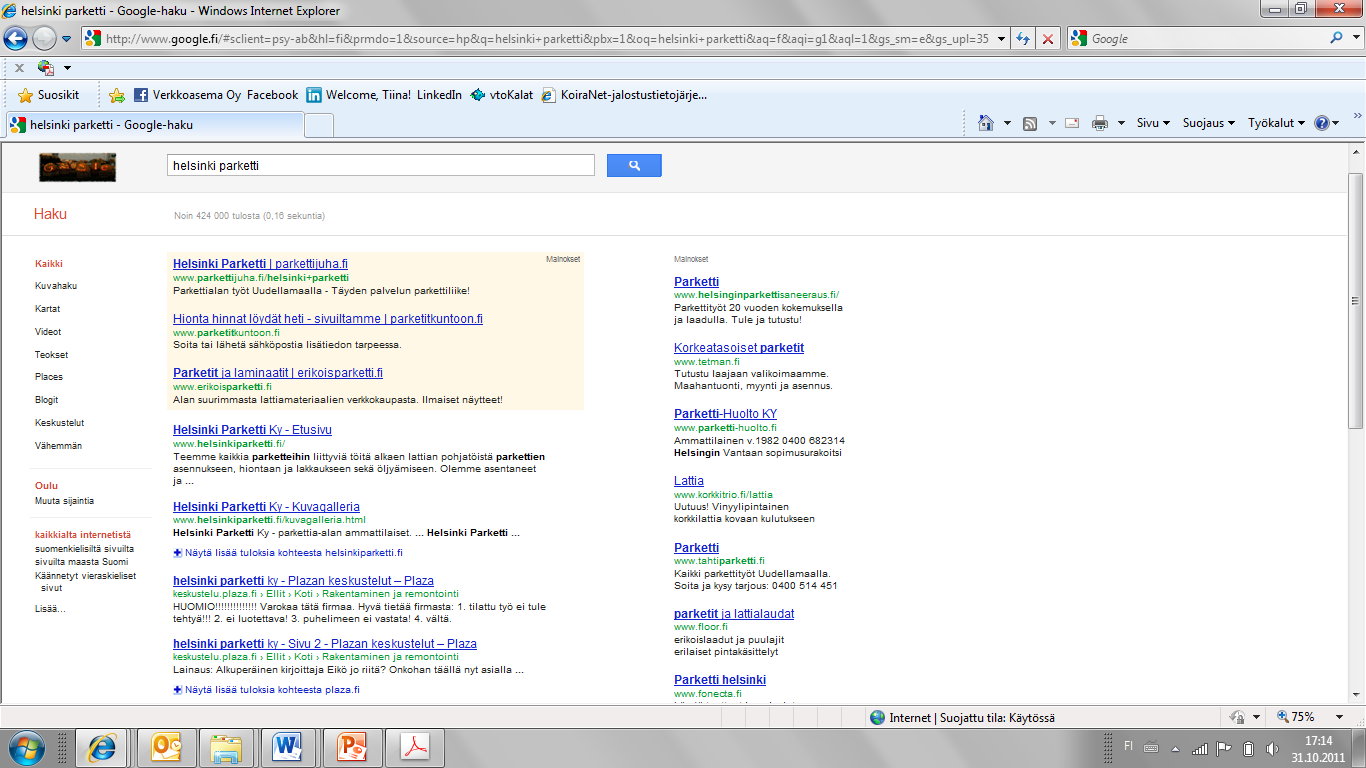Select Kartat in left sidebar
Image resolution: width=1366 pixels, height=768 pixels.
48,309
